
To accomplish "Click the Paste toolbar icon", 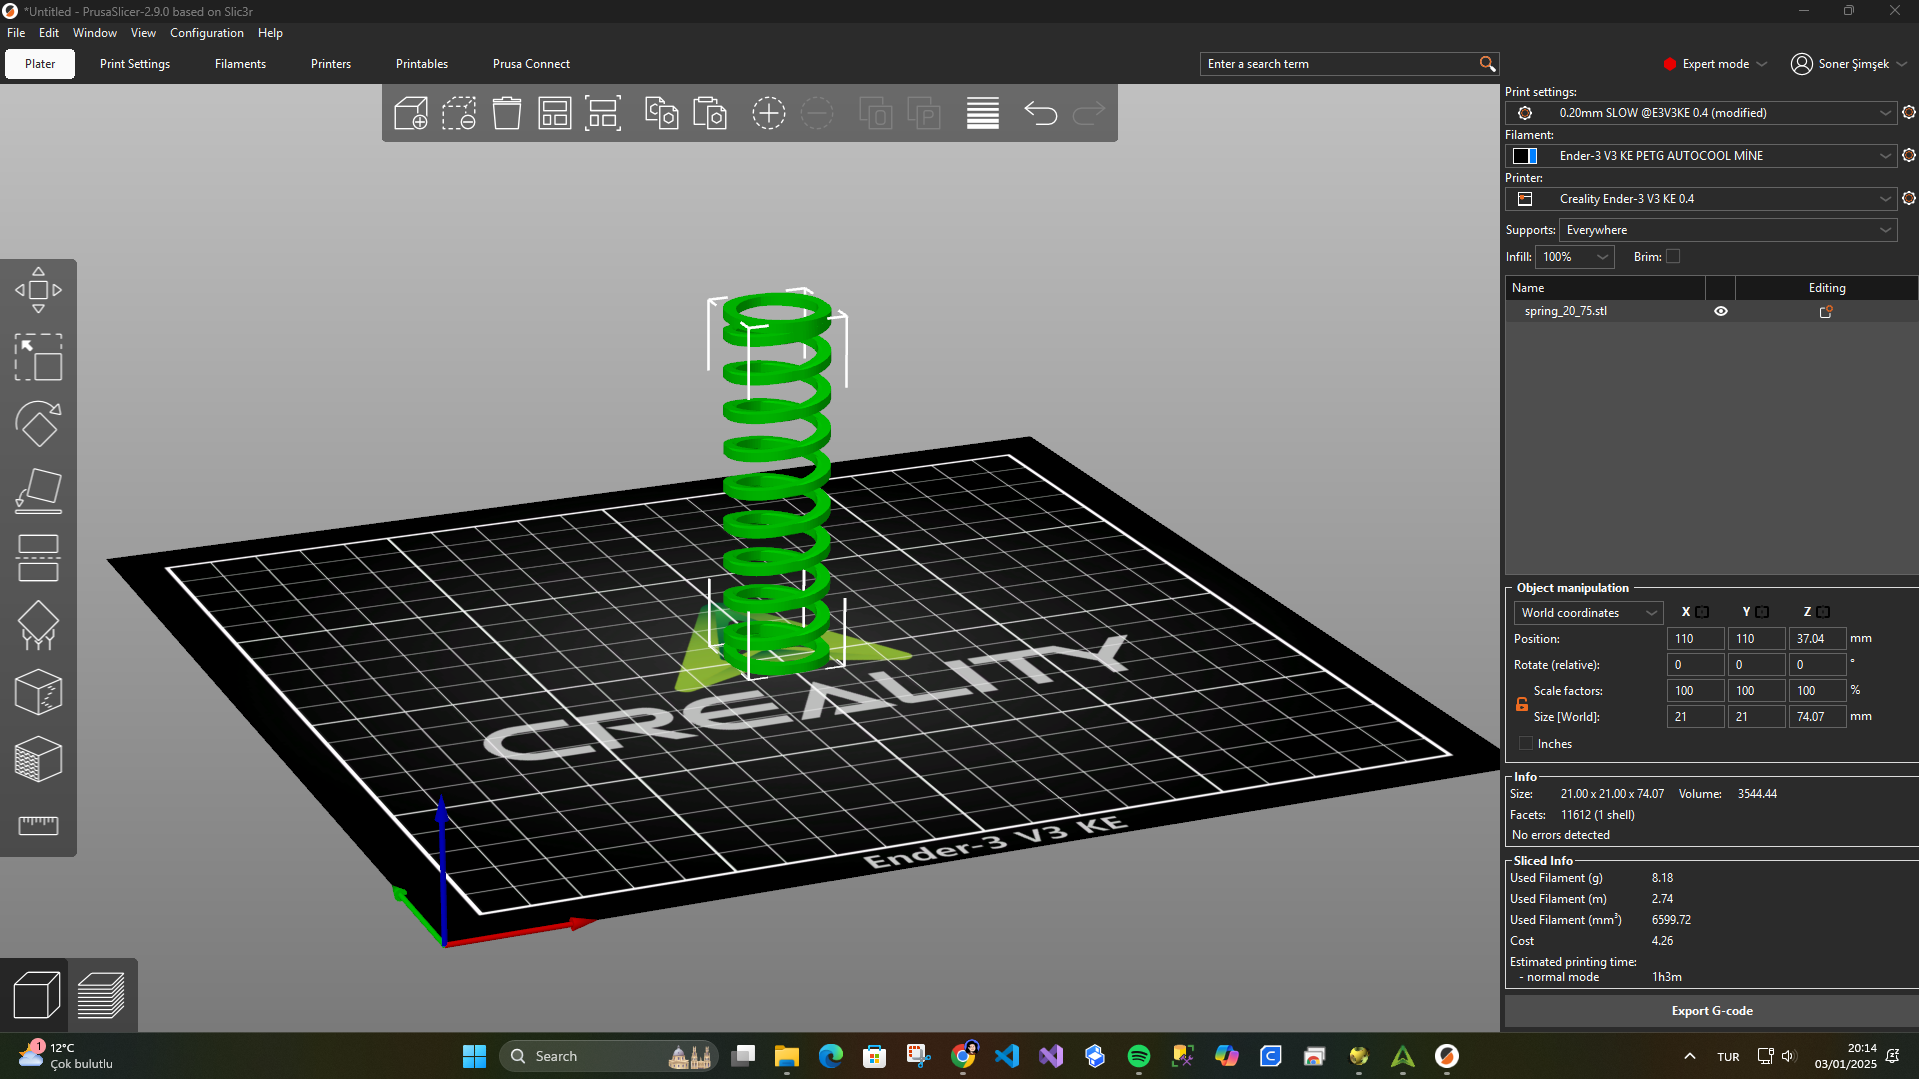I will pos(710,113).
